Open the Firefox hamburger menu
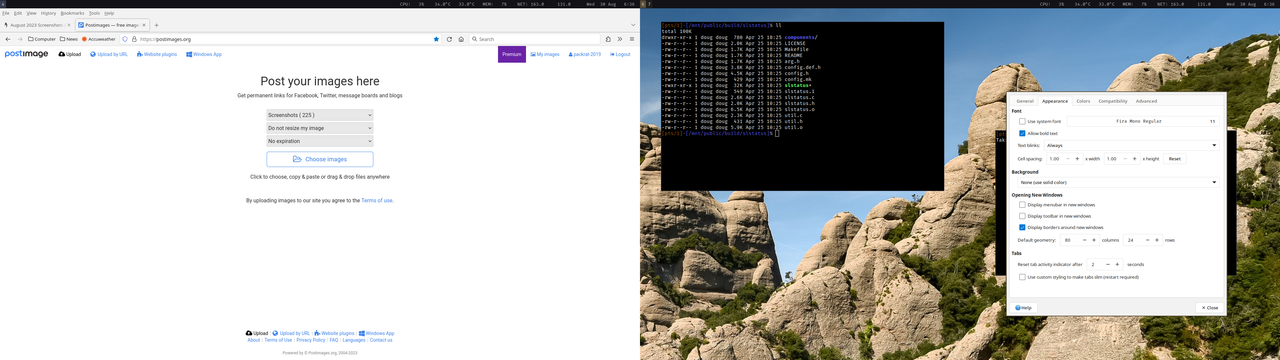The height and width of the screenshot is (360, 1280). (x=633, y=39)
